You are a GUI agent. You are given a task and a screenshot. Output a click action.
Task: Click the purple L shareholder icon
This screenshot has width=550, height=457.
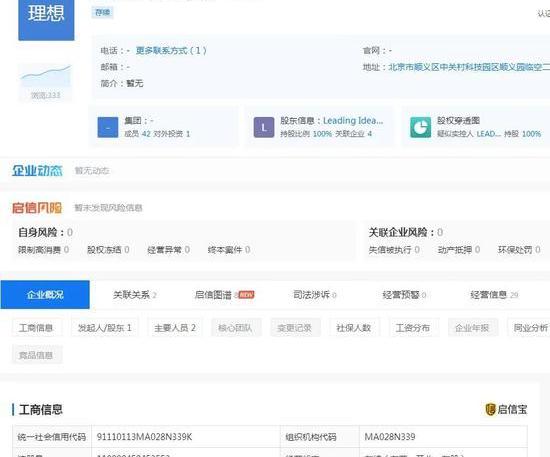(x=264, y=127)
